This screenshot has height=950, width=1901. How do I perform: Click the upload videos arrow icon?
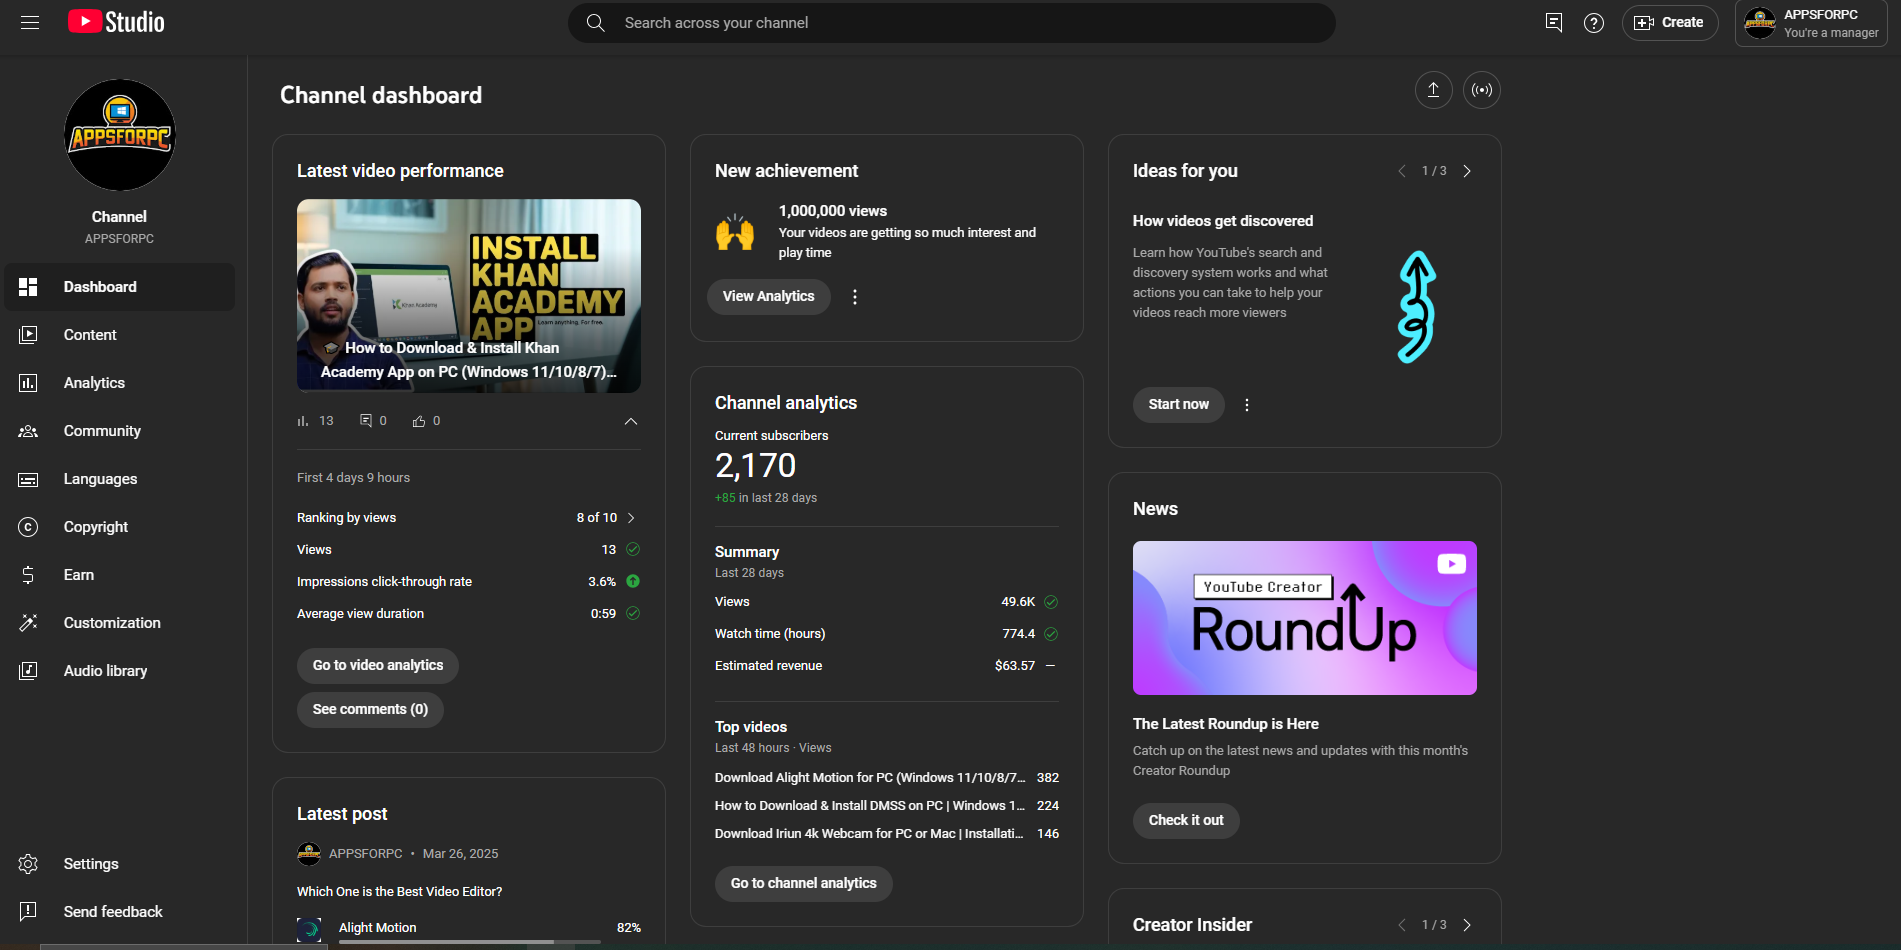pos(1433,90)
